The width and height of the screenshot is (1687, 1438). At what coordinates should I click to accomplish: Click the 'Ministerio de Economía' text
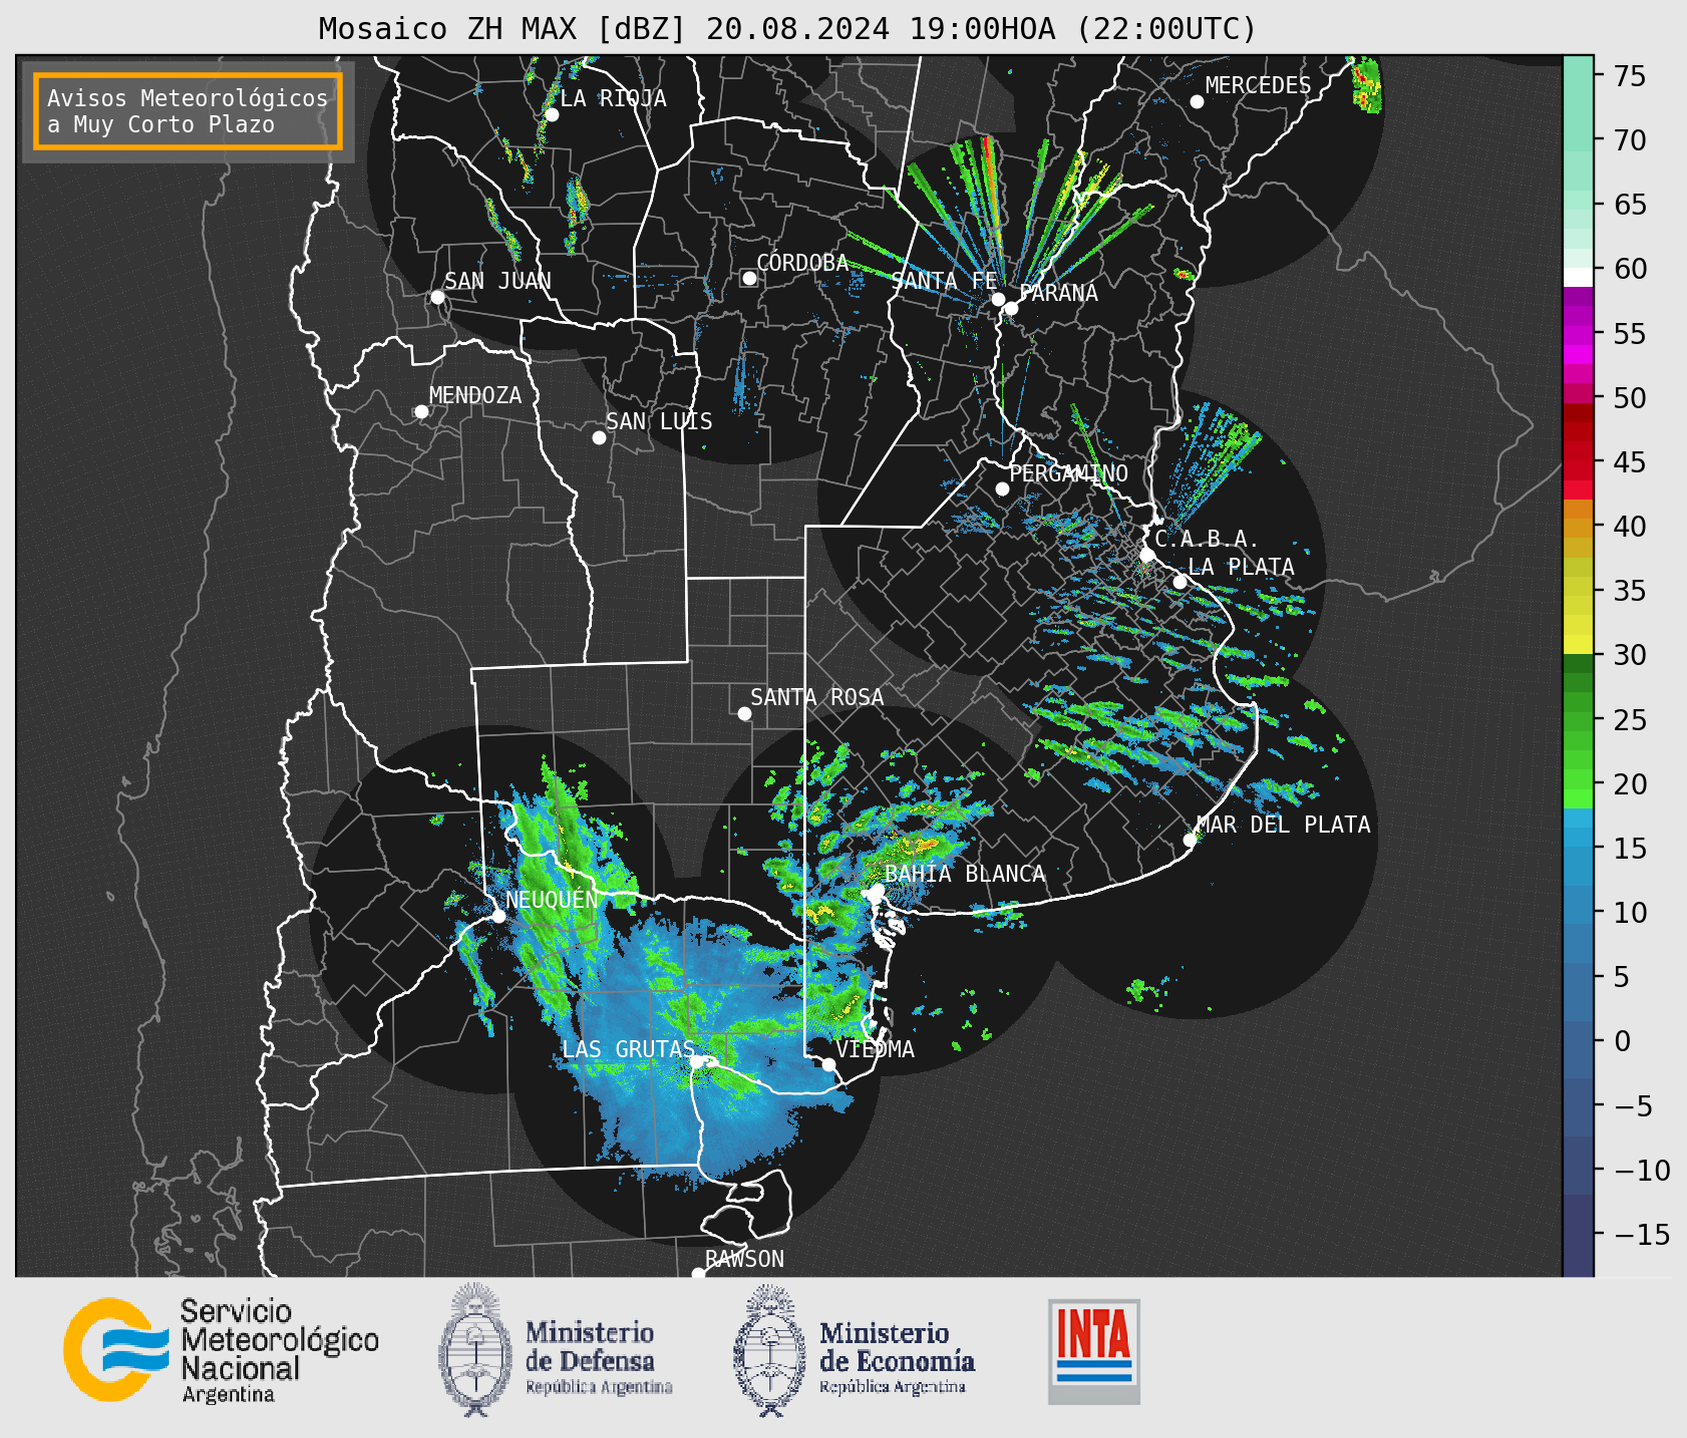[897, 1346]
